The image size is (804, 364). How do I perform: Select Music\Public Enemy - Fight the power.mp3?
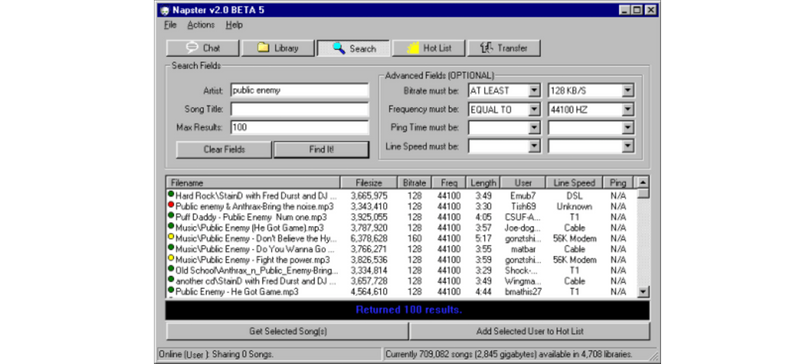pyautogui.click(x=401, y=260)
